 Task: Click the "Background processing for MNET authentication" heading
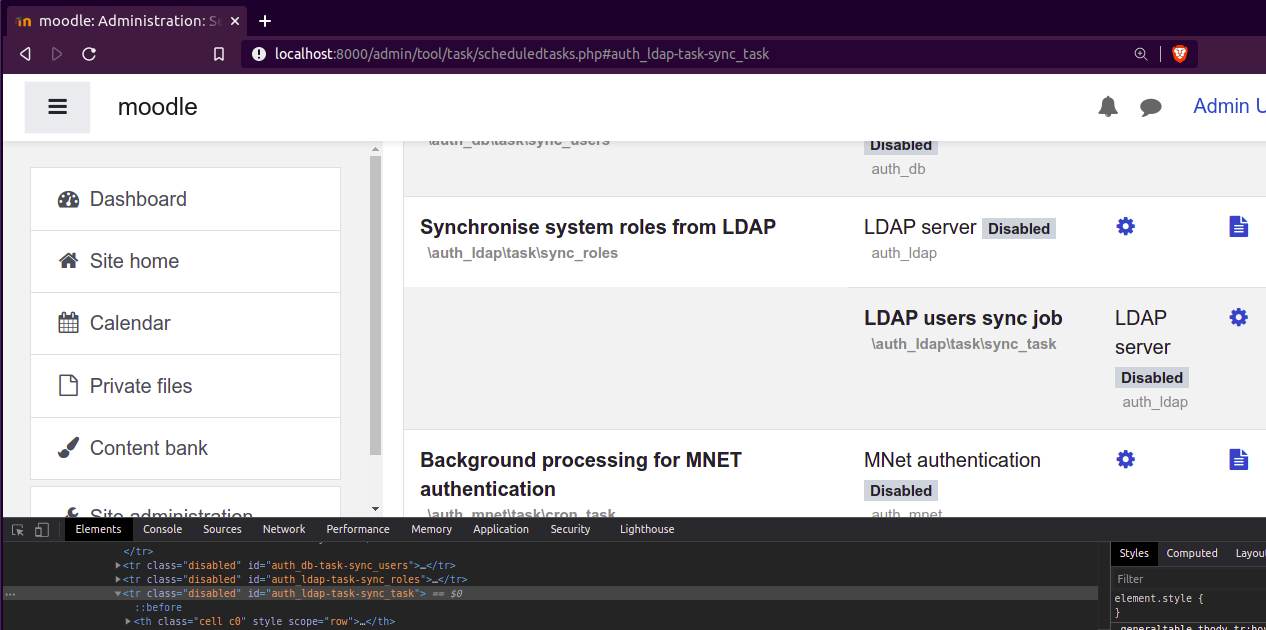(581, 474)
